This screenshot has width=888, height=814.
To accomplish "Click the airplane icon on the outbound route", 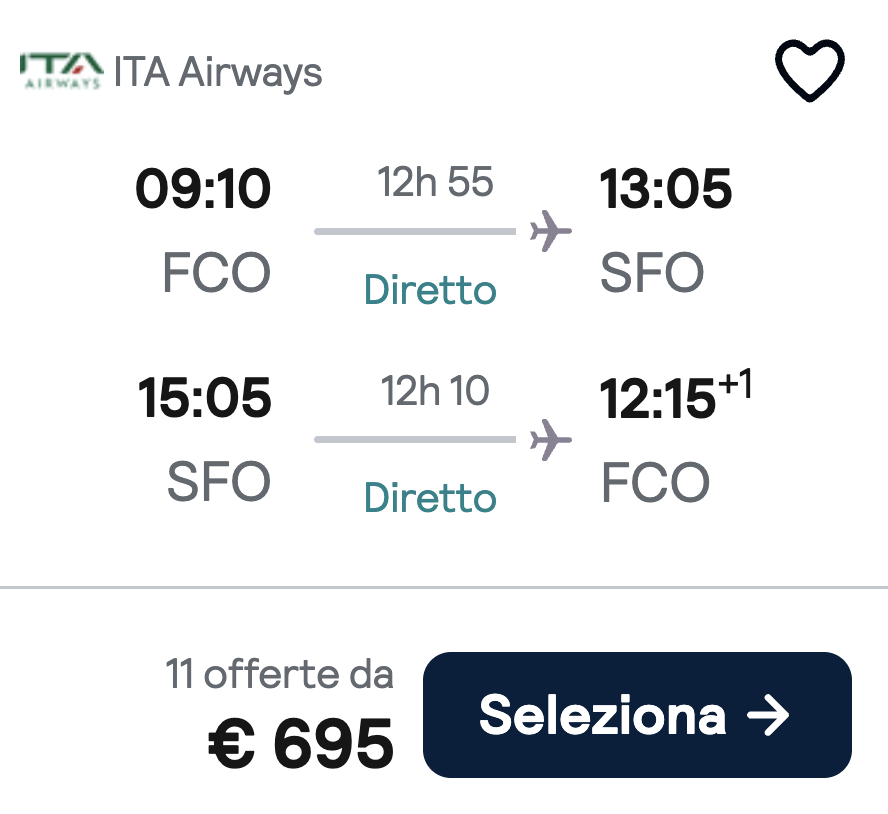I will [549, 229].
